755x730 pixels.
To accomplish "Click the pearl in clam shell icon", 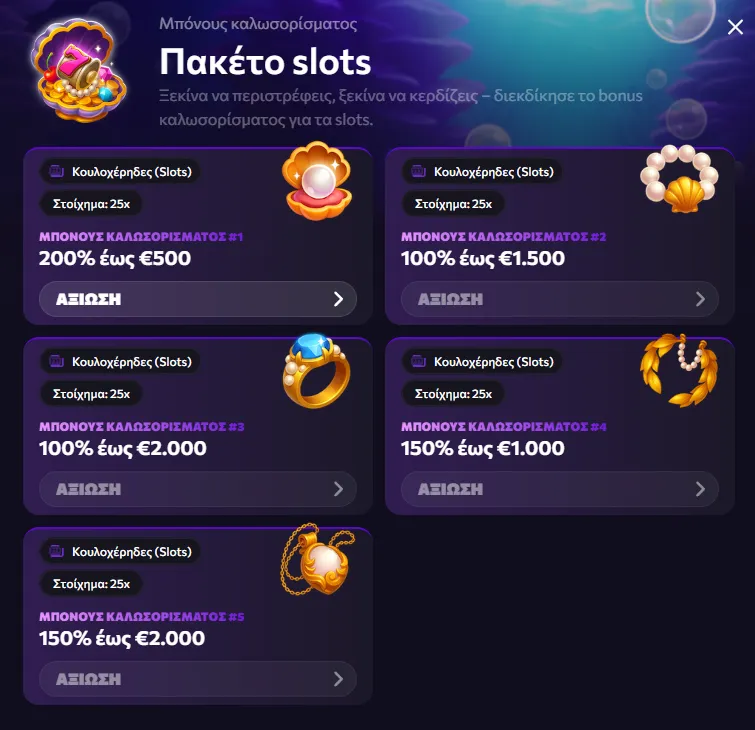I will [317, 181].
